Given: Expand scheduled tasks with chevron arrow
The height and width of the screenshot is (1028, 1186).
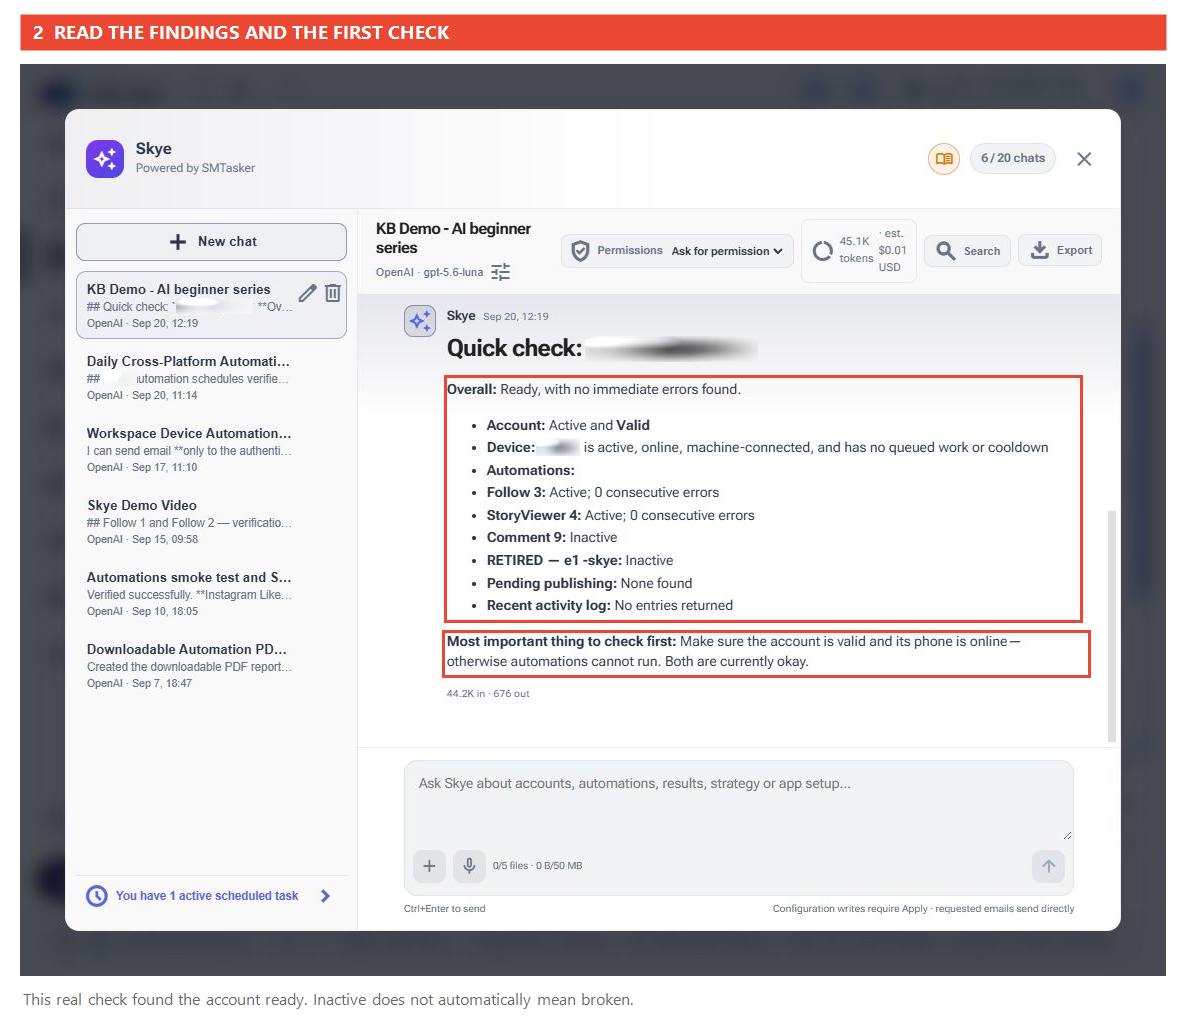Looking at the screenshot, I should click(325, 896).
